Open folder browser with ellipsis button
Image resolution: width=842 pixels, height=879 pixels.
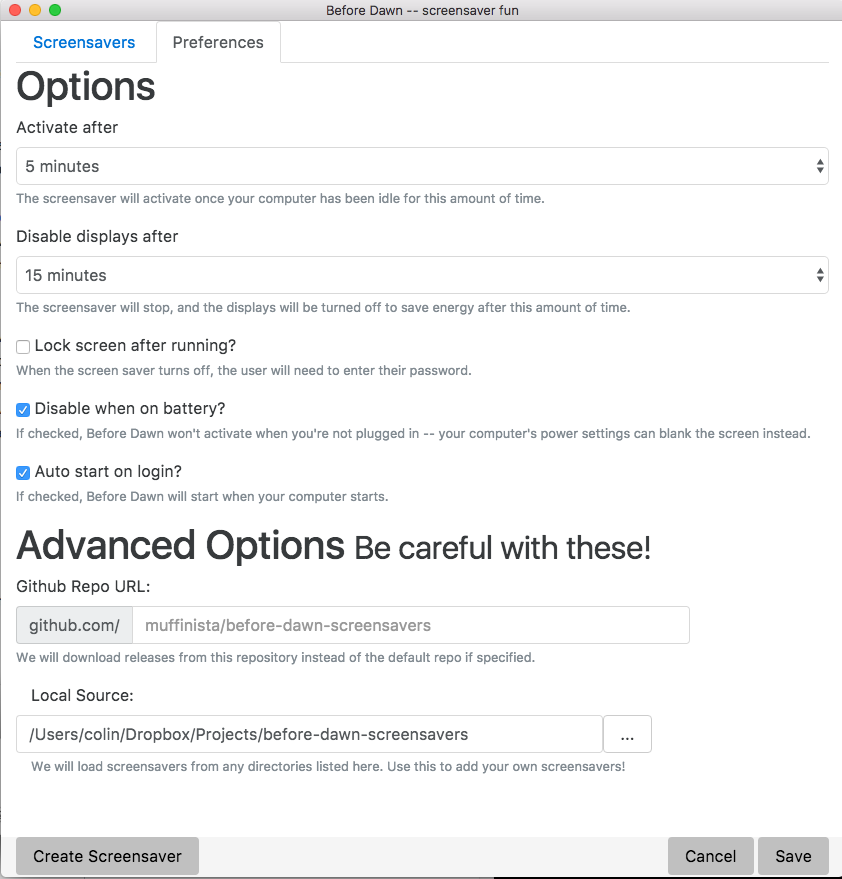click(x=627, y=734)
